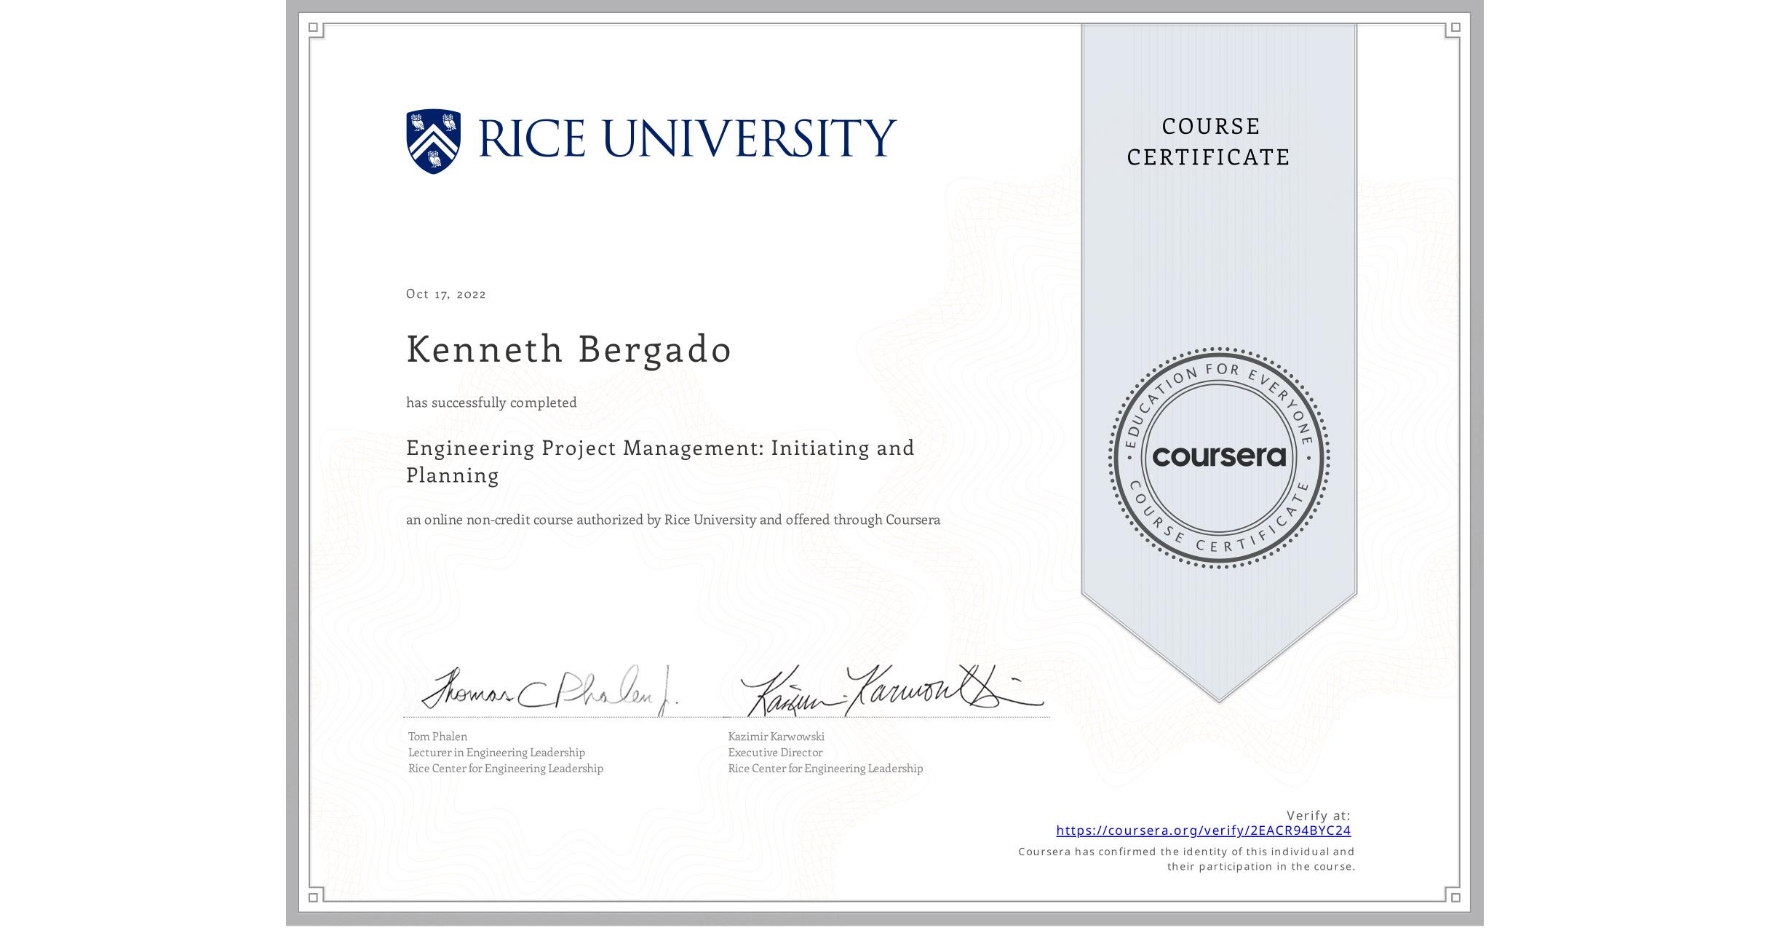The image size is (1772, 928).
Task: Click the has successfully completed line
Action: pyautogui.click(x=491, y=402)
